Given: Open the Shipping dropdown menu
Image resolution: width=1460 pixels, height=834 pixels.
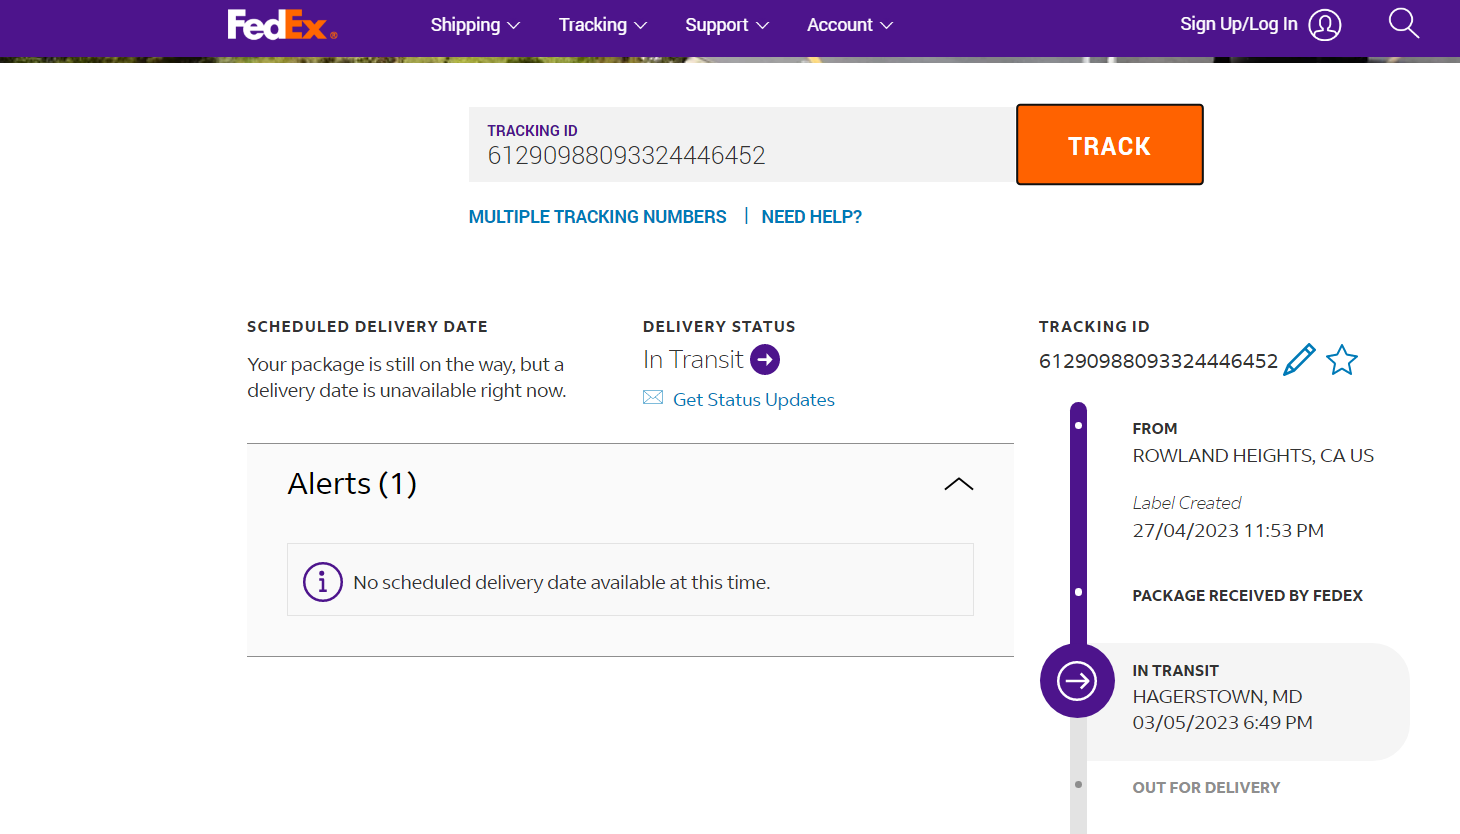Looking at the screenshot, I should (475, 25).
